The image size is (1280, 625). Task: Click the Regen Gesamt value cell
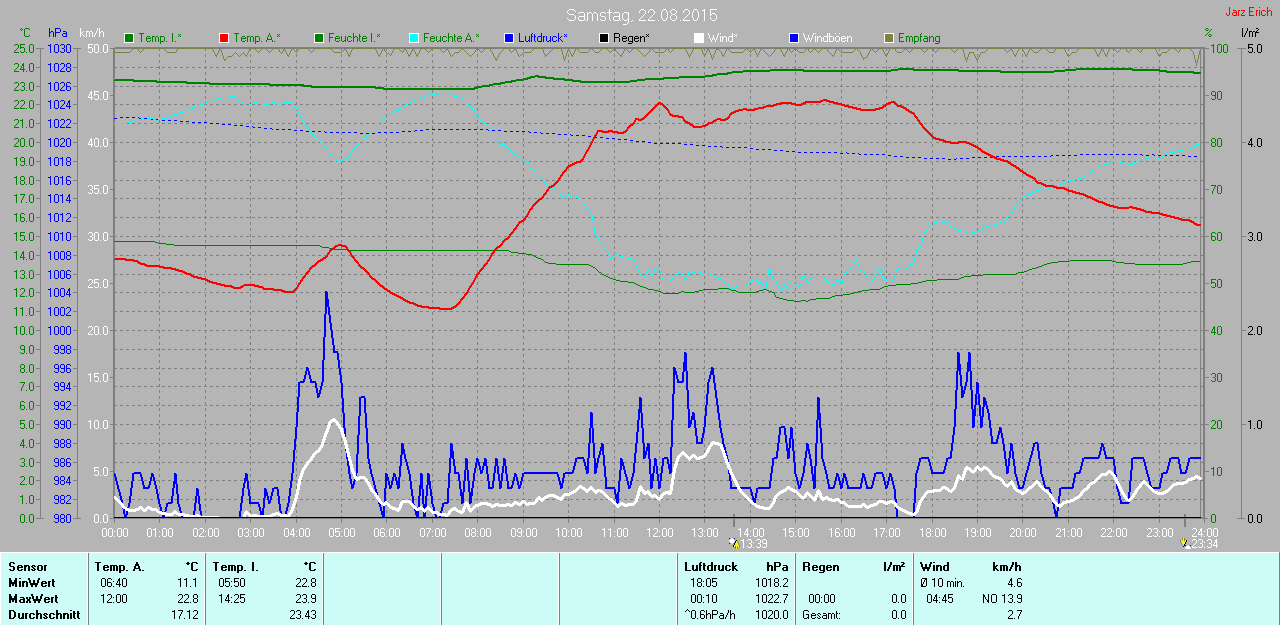click(x=898, y=615)
